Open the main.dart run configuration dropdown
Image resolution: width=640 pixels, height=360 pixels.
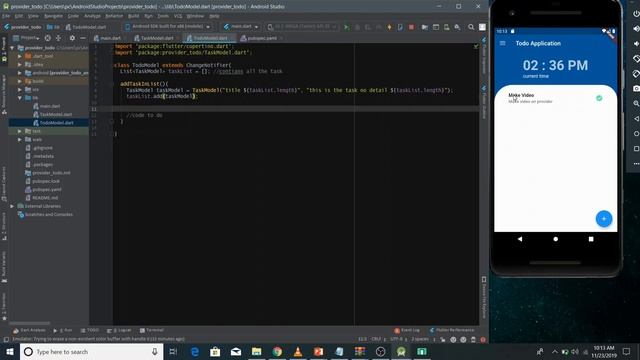[241, 27]
